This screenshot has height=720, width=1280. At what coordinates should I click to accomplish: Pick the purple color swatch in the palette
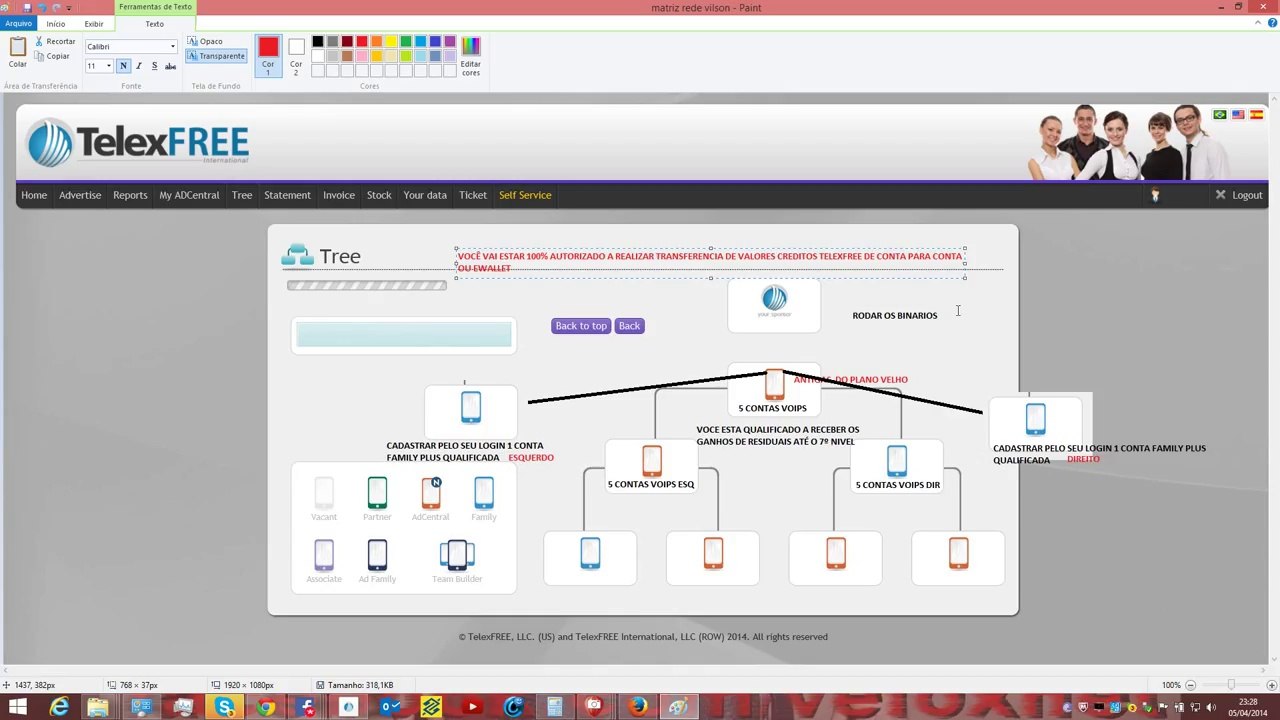click(450, 41)
